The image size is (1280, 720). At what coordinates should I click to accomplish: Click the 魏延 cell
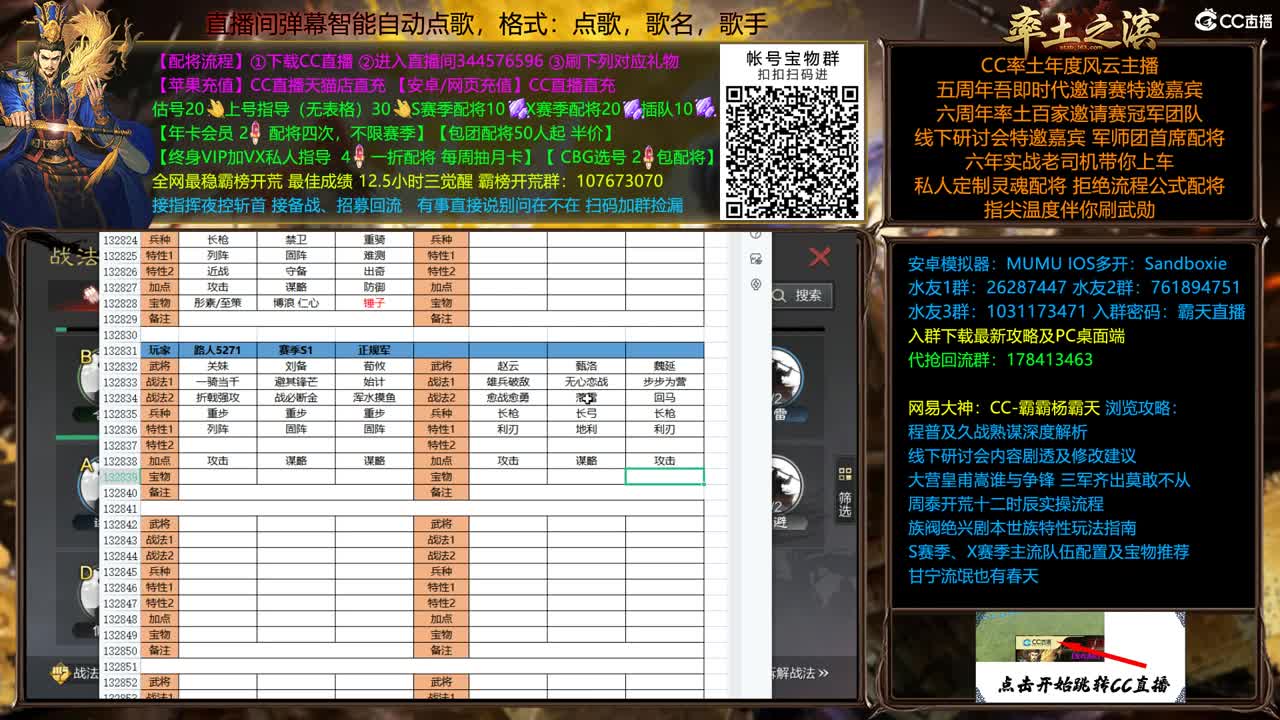click(x=664, y=366)
